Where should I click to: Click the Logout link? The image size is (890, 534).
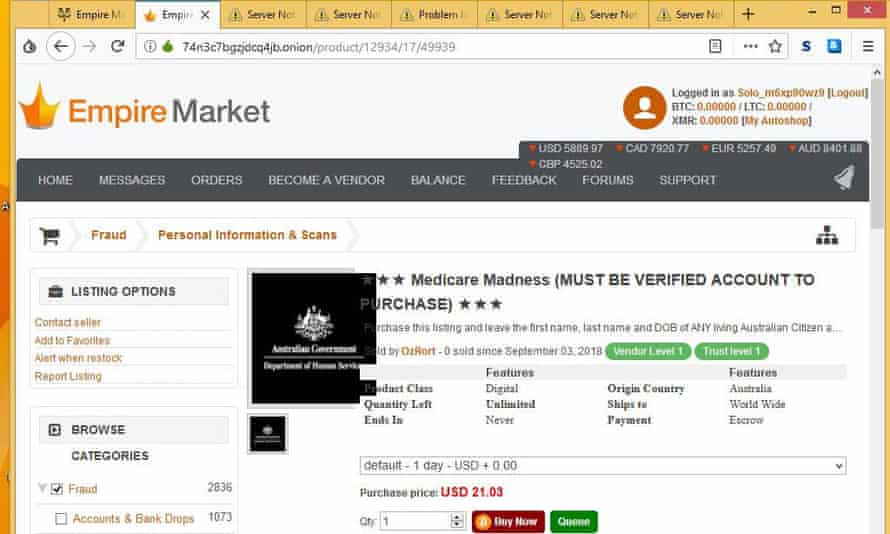846,92
